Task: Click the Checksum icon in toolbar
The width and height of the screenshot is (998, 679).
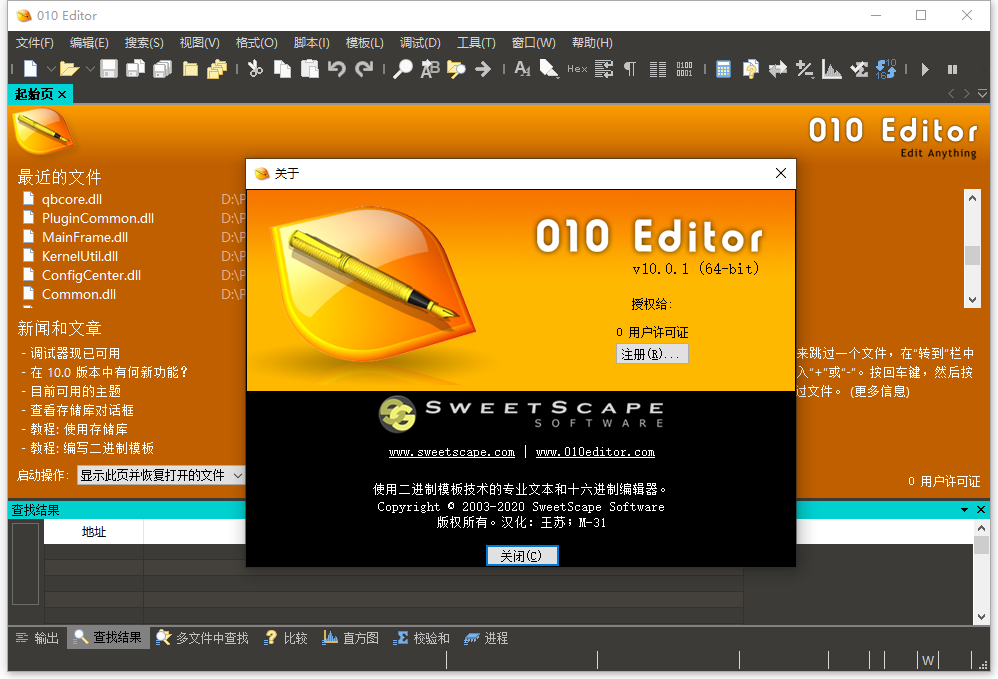Action: (859, 69)
